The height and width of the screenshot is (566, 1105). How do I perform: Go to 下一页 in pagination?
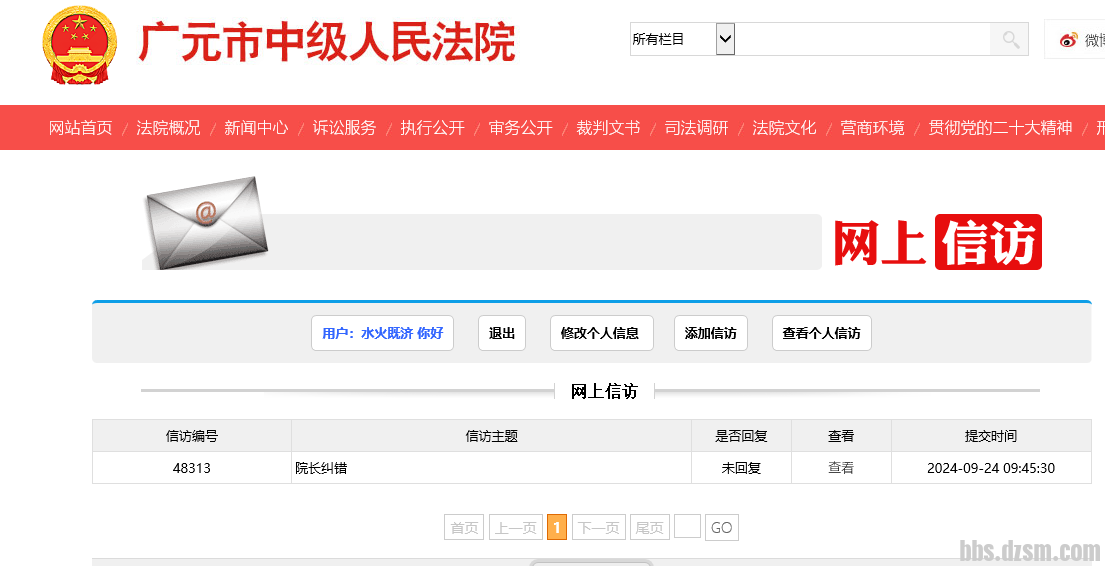tap(599, 528)
